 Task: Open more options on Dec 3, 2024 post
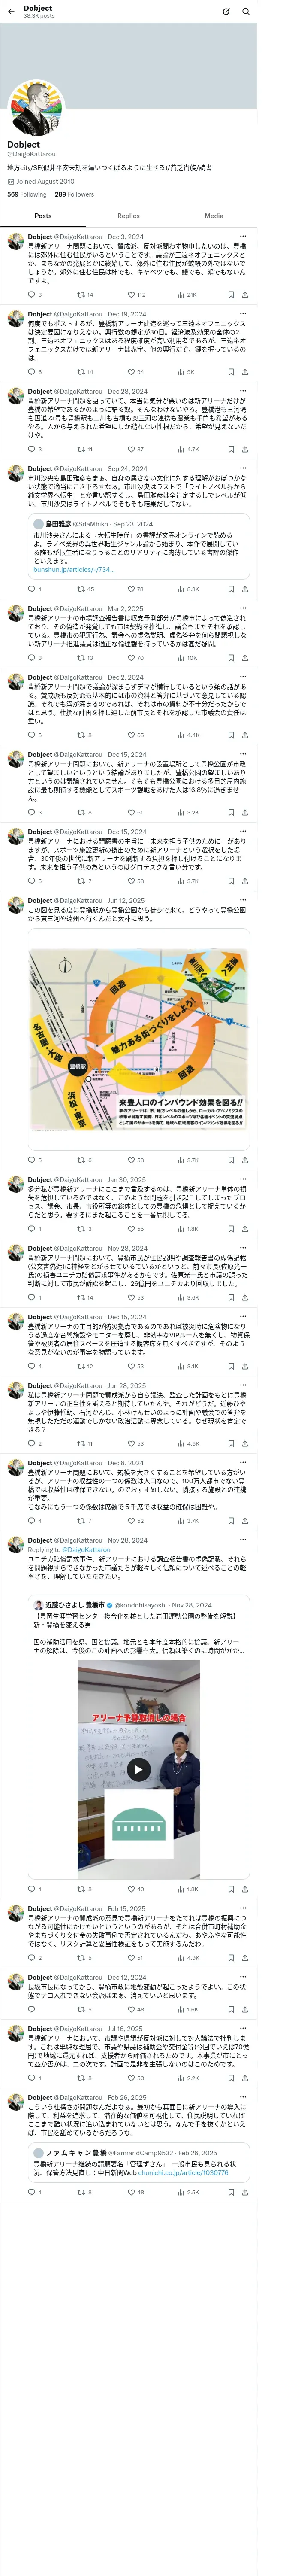[x=243, y=237]
